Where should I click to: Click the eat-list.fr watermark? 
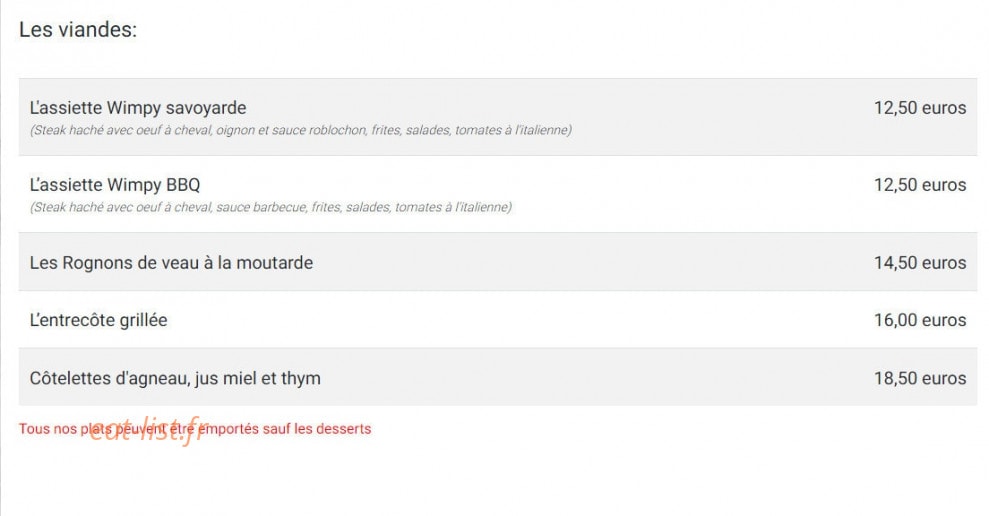point(149,430)
